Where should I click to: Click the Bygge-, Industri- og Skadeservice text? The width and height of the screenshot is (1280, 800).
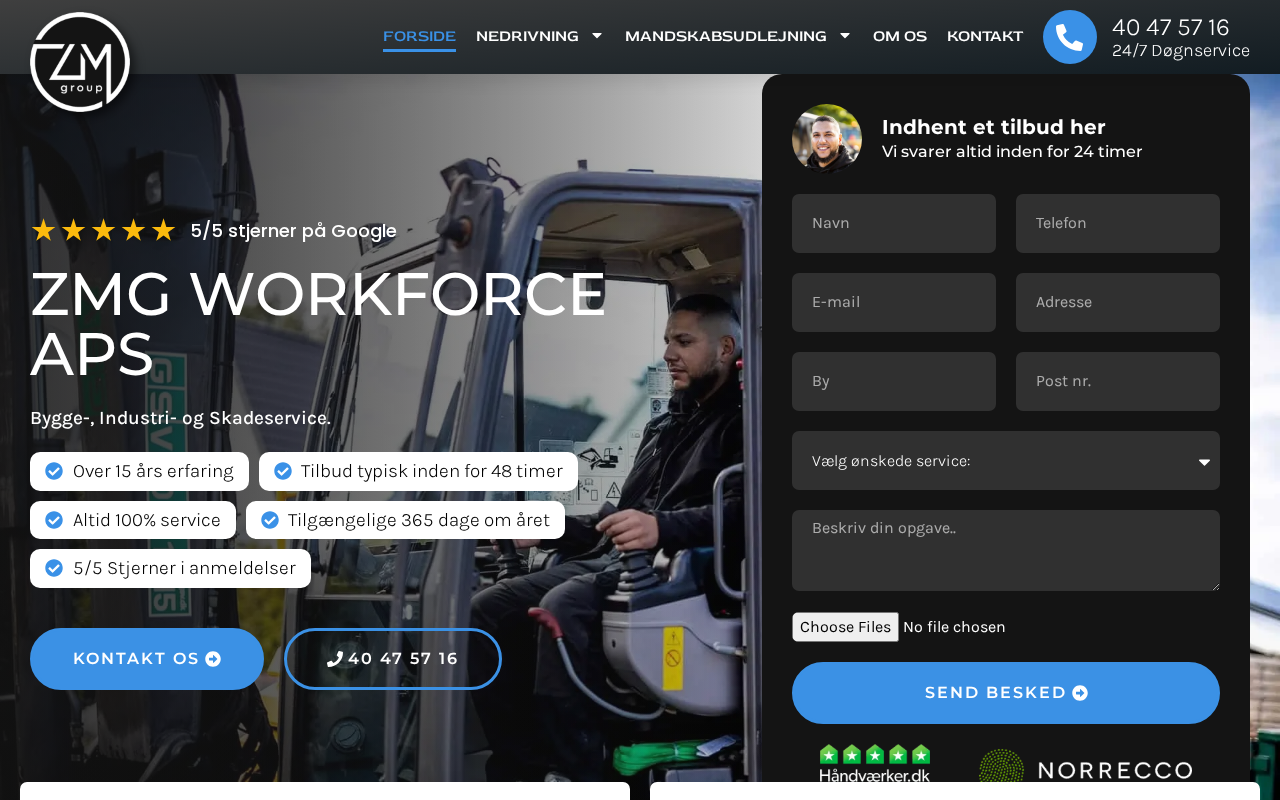(180, 418)
